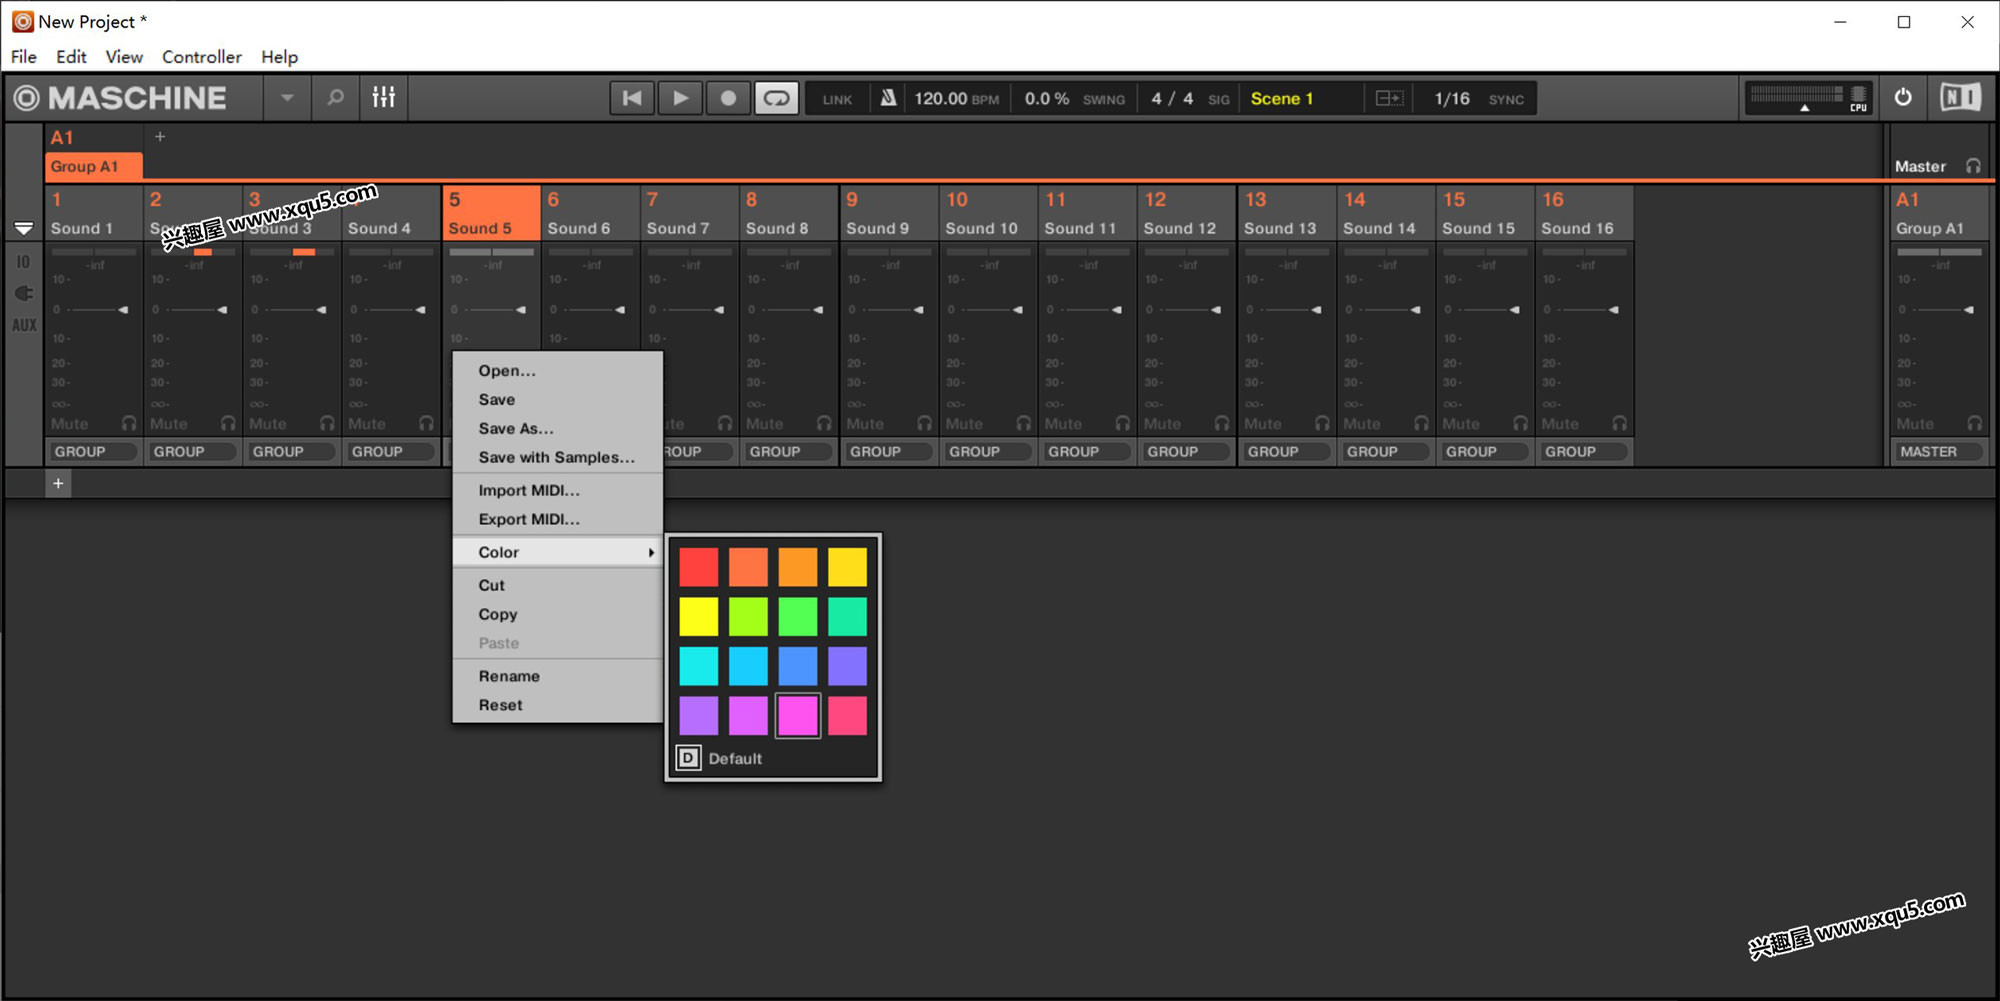Mute Sound 14 channel
2000x1001 pixels.
click(1362, 424)
